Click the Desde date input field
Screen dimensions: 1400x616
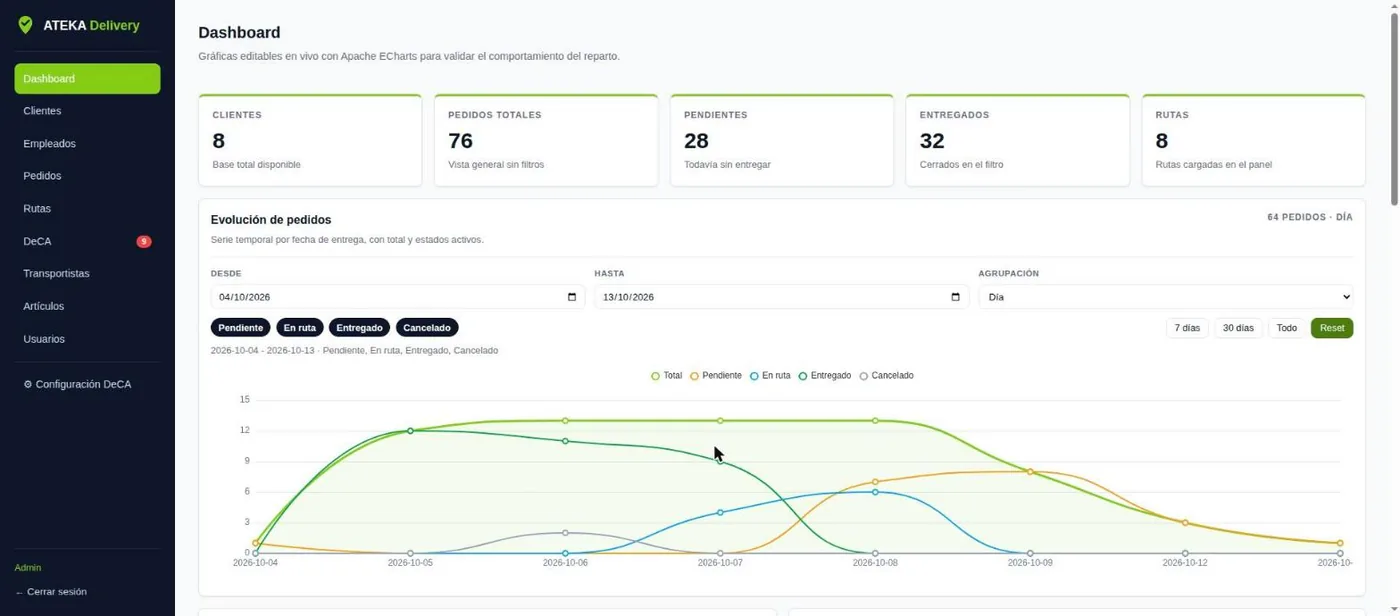(397, 297)
